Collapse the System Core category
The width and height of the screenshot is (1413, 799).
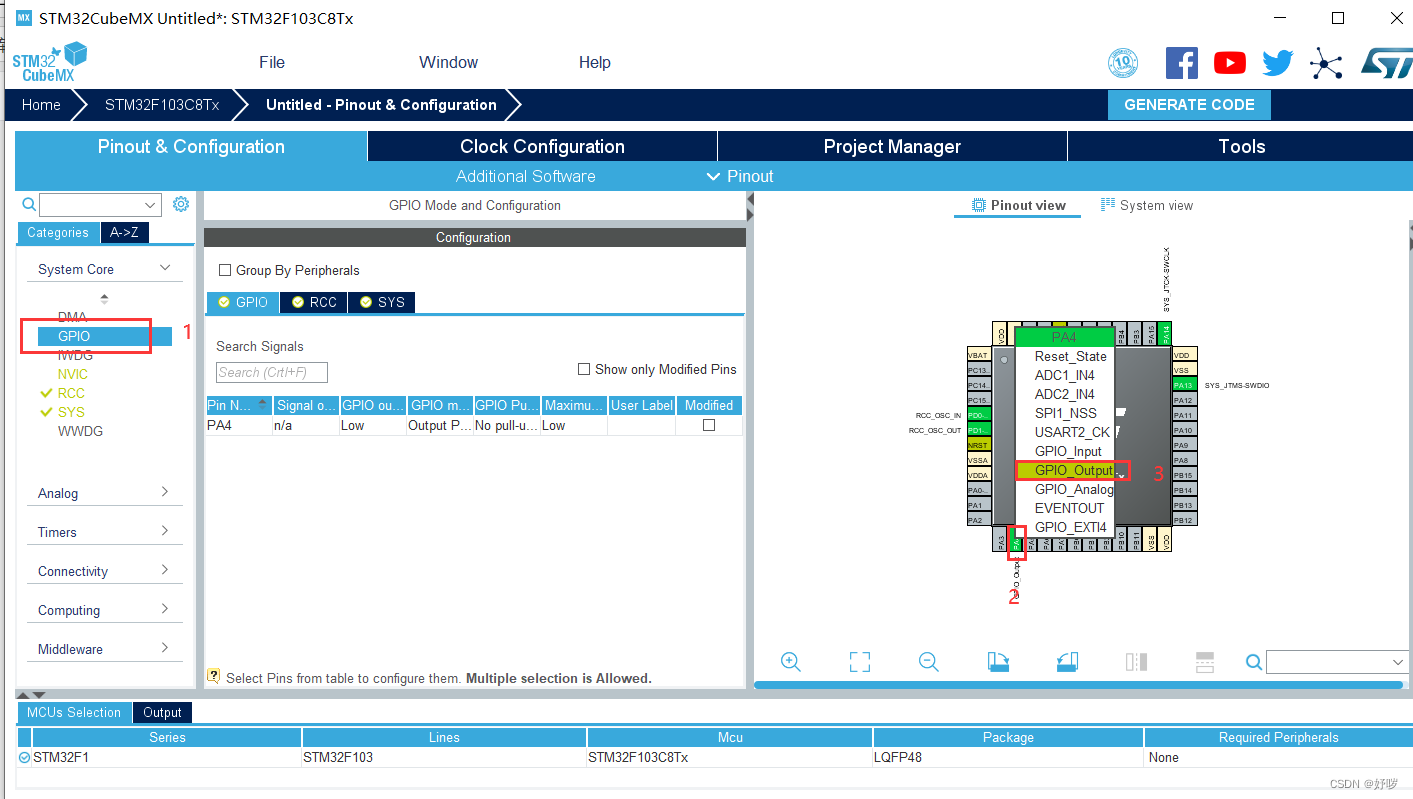tap(165, 268)
